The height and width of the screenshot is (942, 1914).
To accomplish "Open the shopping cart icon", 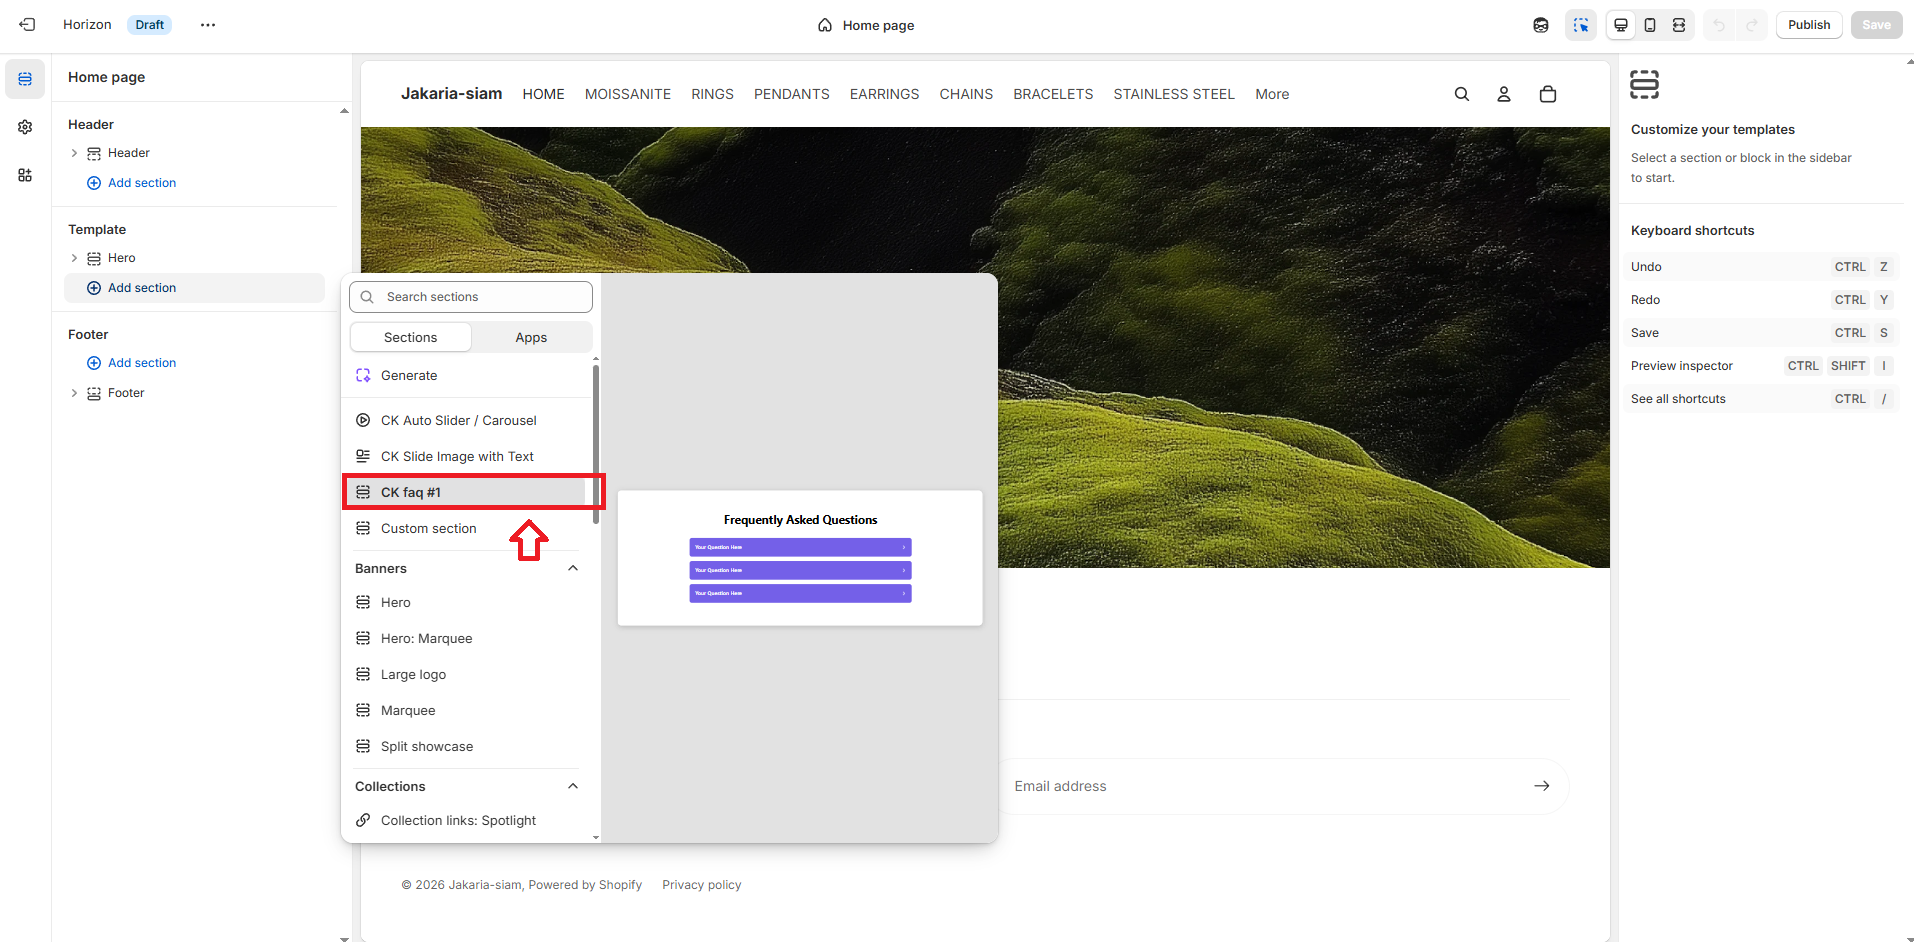I will tap(1547, 94).
